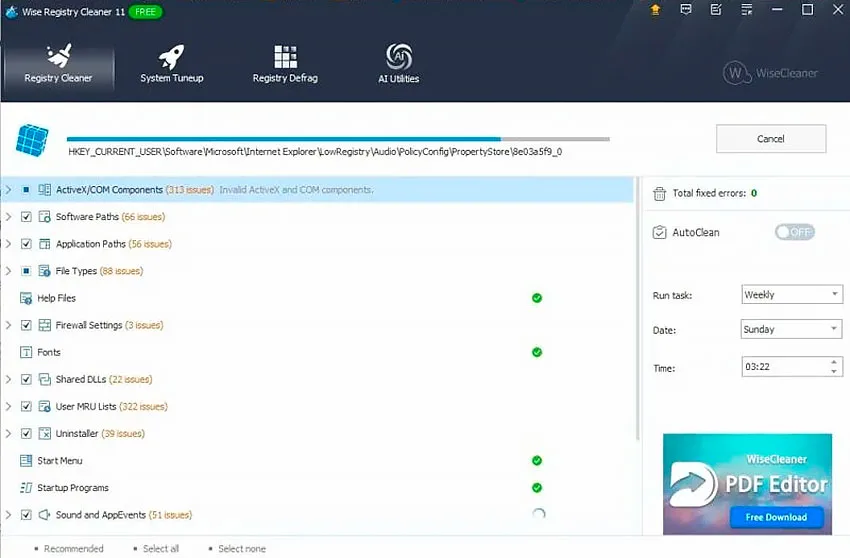Expand the Uninstaller row

pyautogui.click(x=9, y=434)
